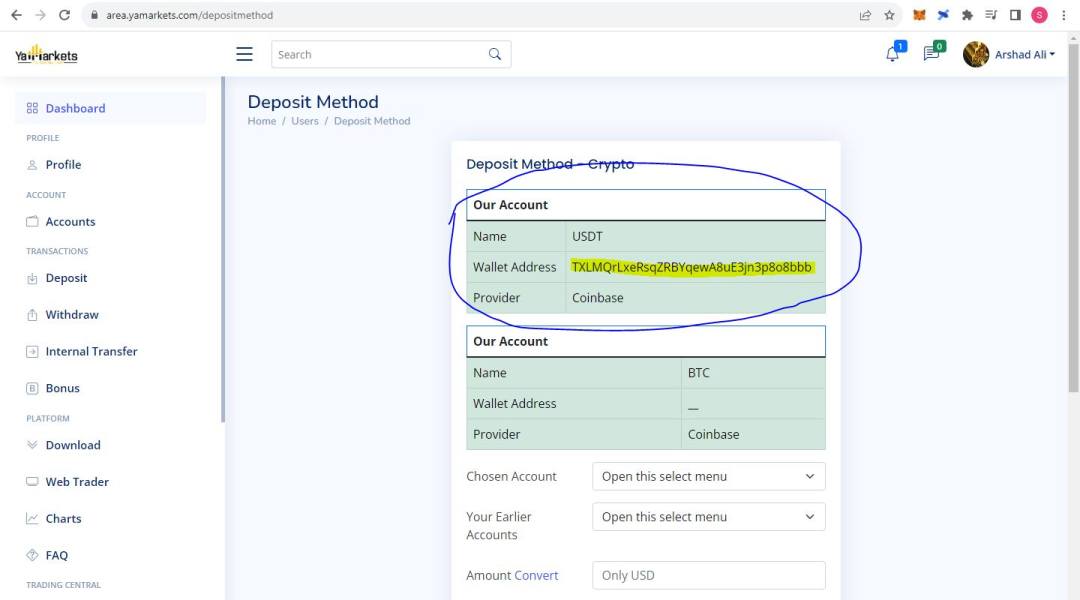Select Withdraw from the sidebar
This screenshot has height=600, width=1080.
[x=72, y=314]
